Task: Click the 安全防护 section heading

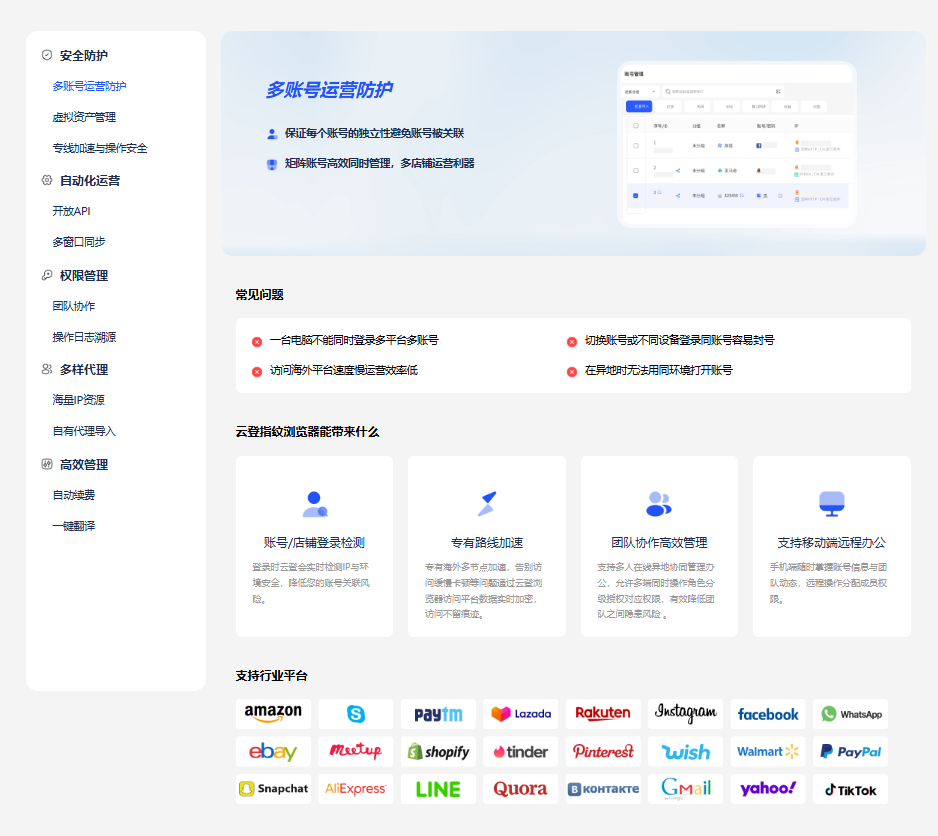Action: click(84, 56)
